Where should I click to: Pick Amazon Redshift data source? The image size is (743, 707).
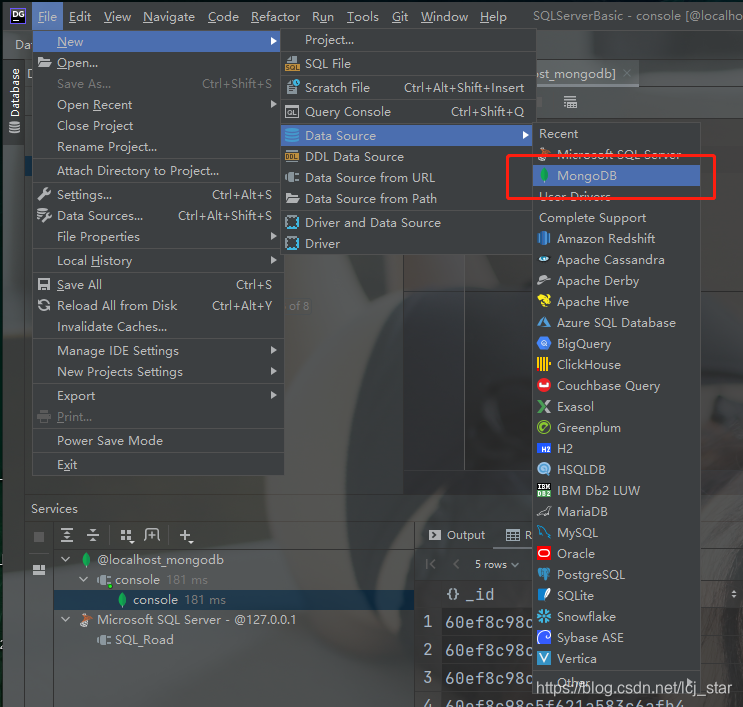click(x=616, y=238)
